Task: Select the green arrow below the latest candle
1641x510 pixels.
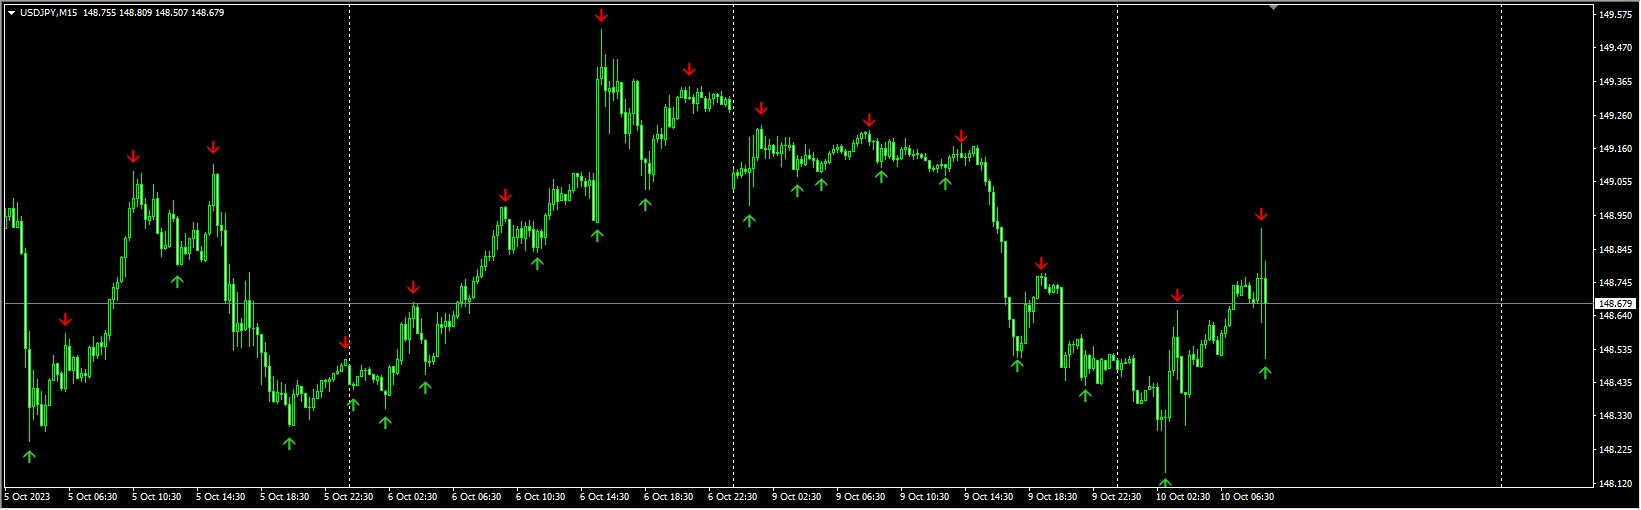Action: [1265, 372]
